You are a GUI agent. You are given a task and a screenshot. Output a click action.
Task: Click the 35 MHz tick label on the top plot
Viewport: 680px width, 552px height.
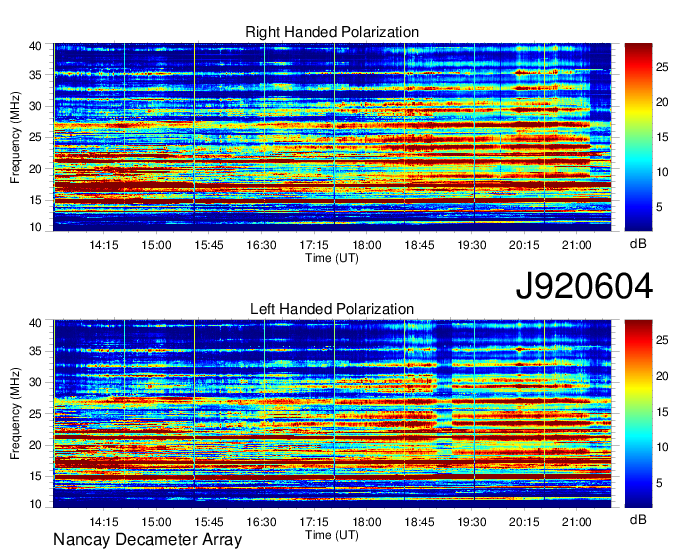tap(35, 75)
